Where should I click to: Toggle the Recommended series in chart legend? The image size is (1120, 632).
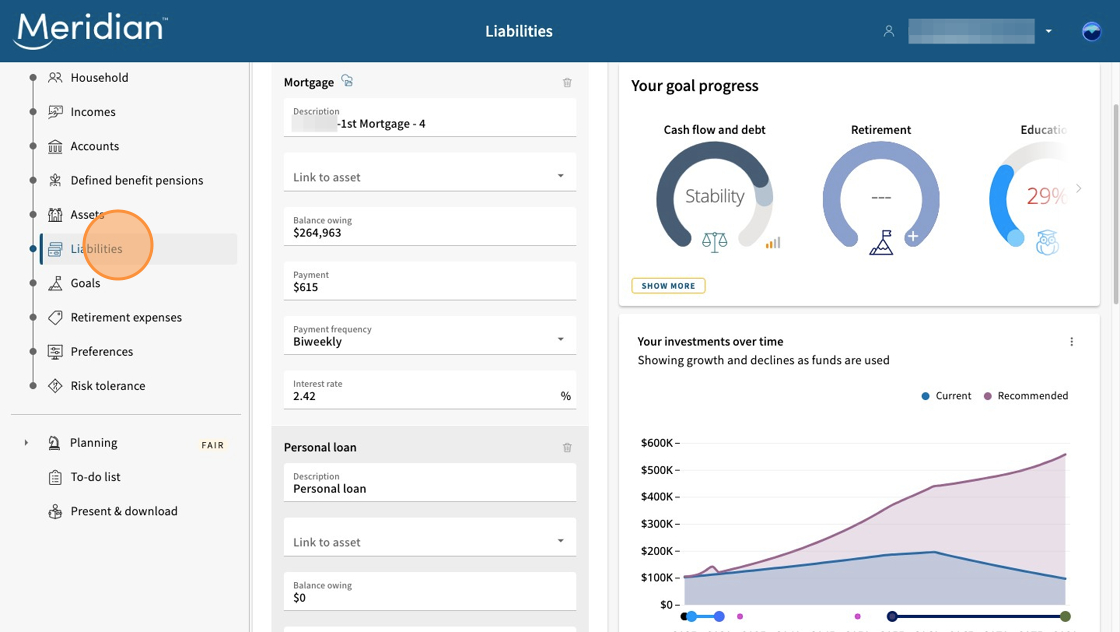click(1026, 396)
